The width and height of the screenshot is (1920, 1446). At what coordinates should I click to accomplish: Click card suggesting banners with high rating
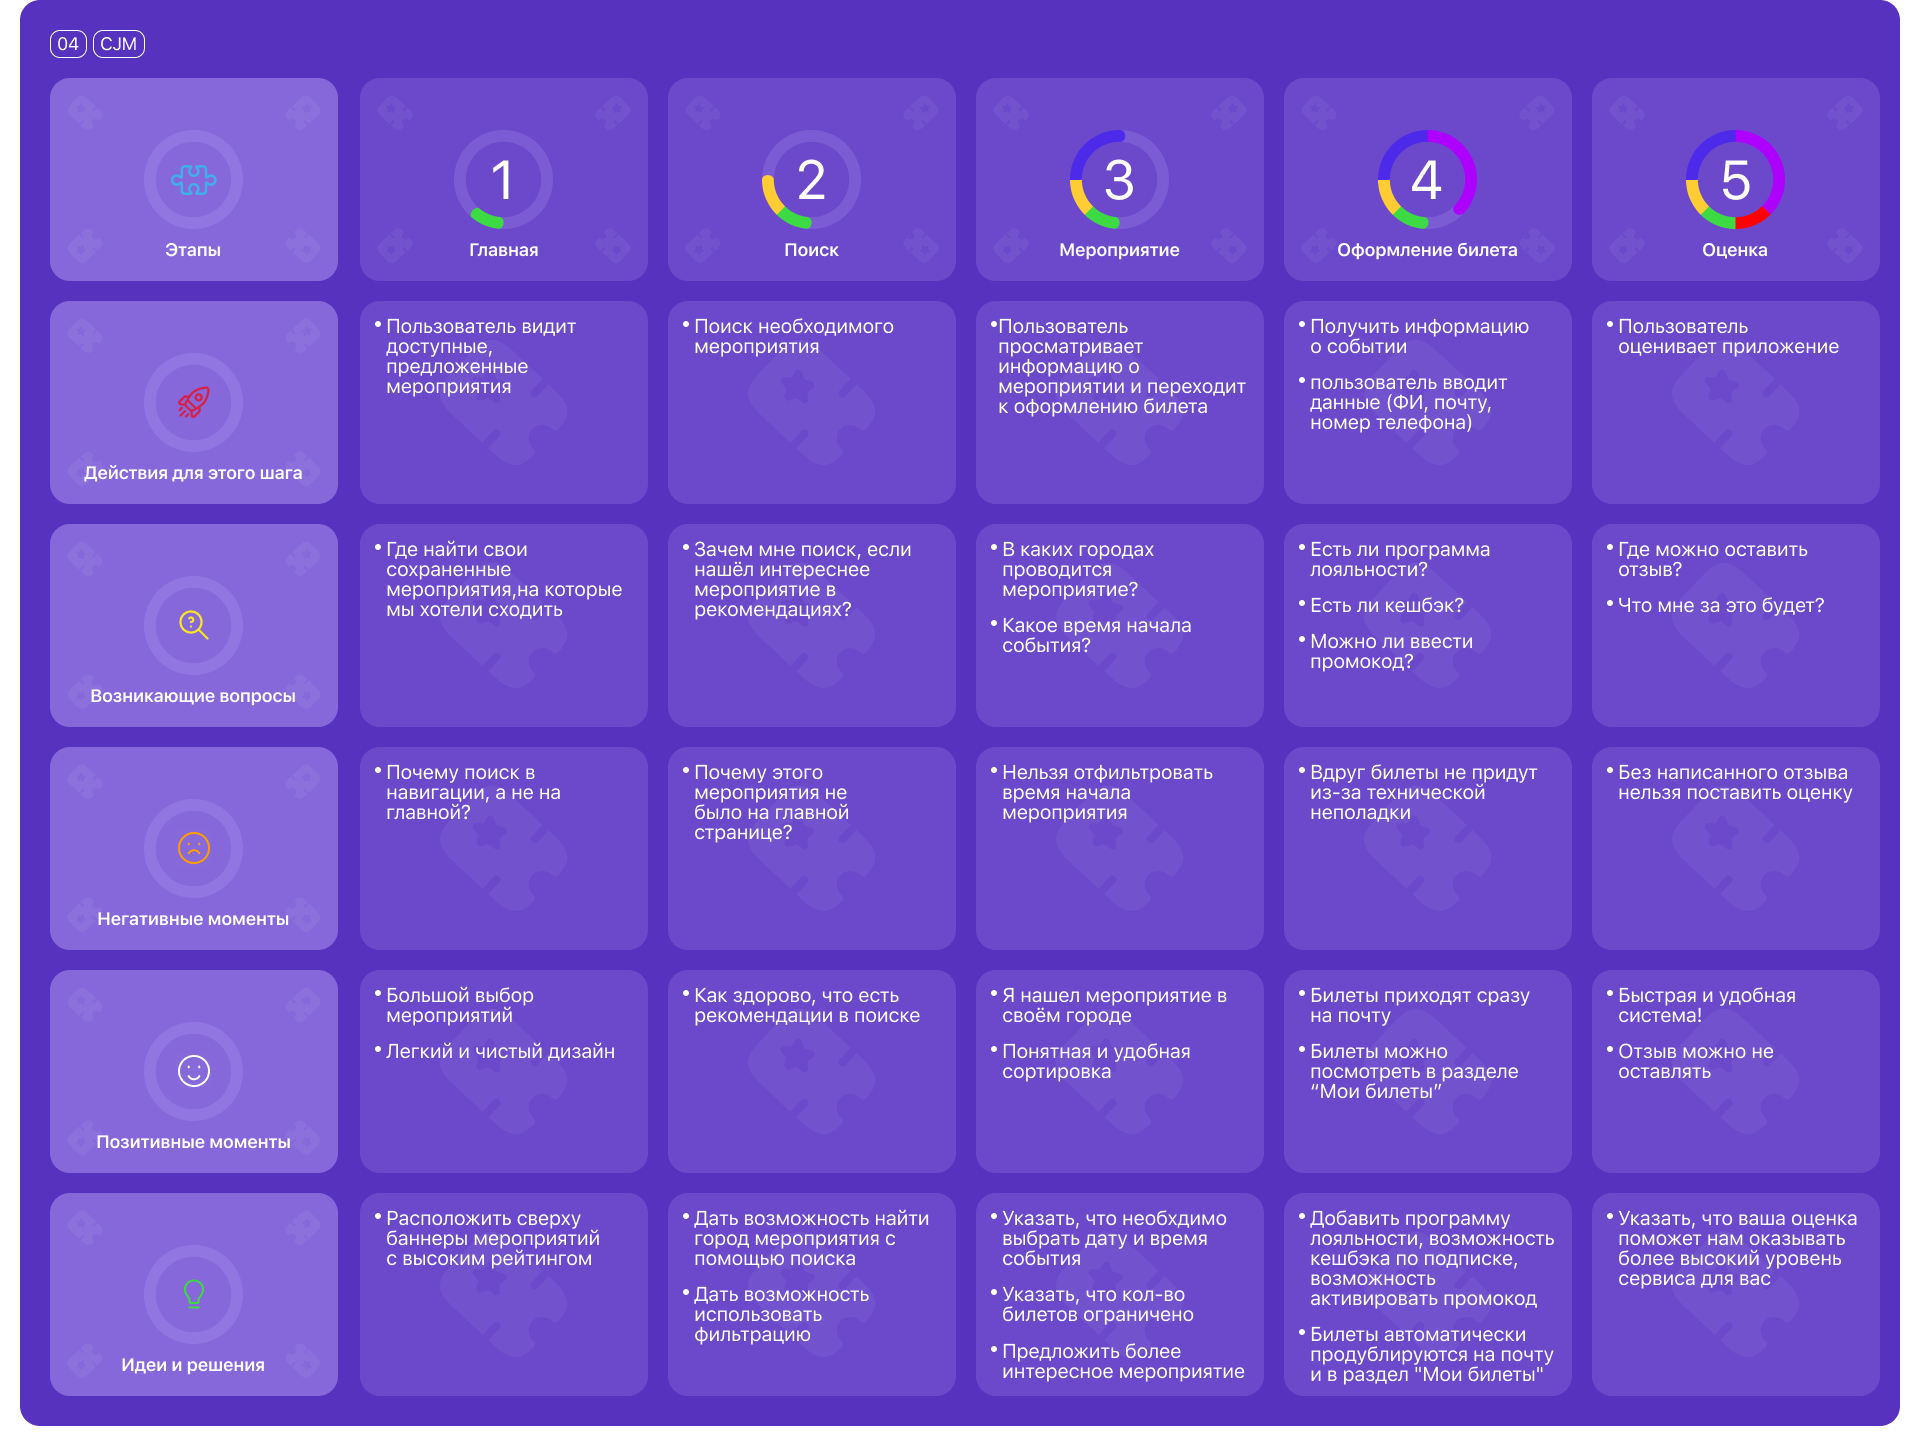point(503,1294)
